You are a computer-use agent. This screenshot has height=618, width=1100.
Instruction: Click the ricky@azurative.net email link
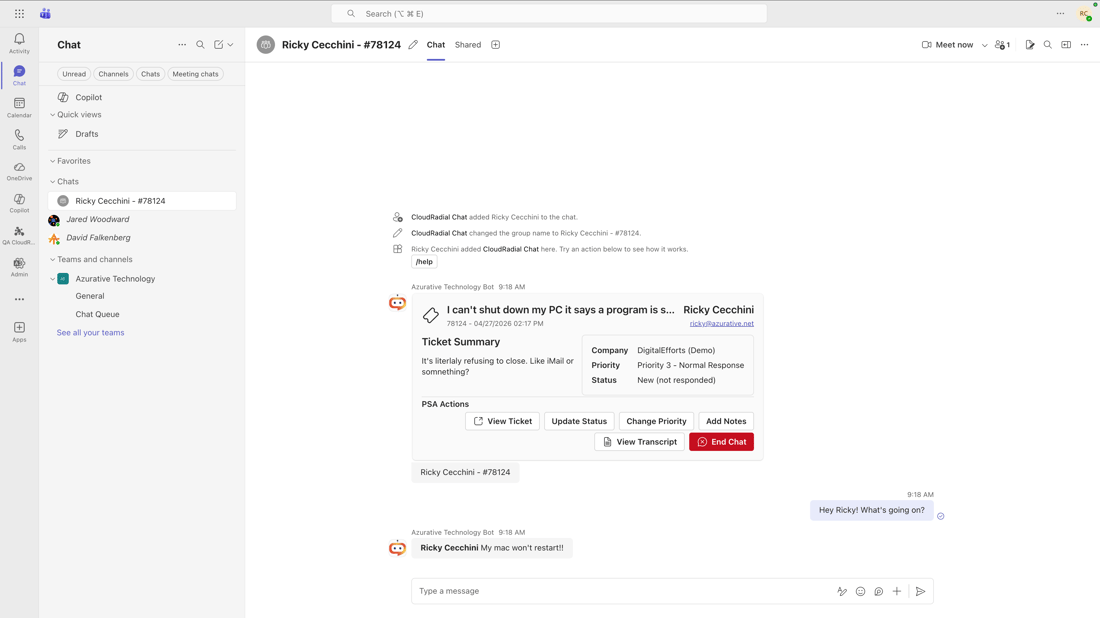(x=722, y=323)
